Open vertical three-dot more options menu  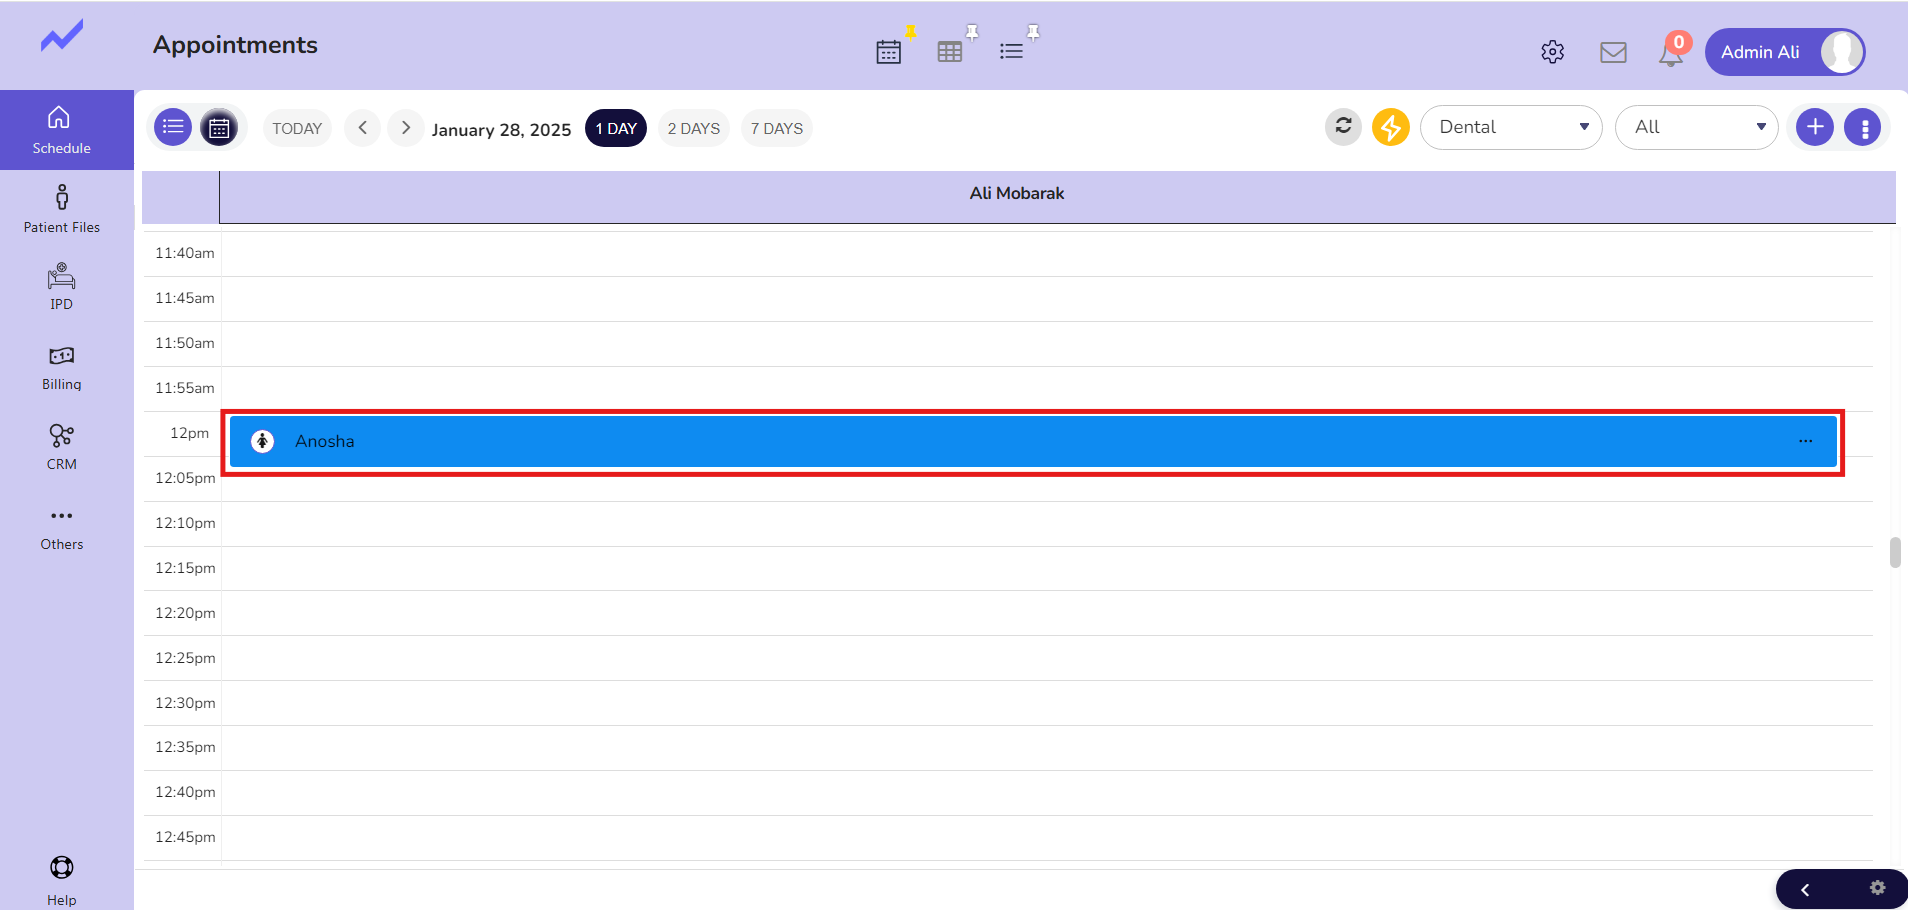[x=1863, y=127]
